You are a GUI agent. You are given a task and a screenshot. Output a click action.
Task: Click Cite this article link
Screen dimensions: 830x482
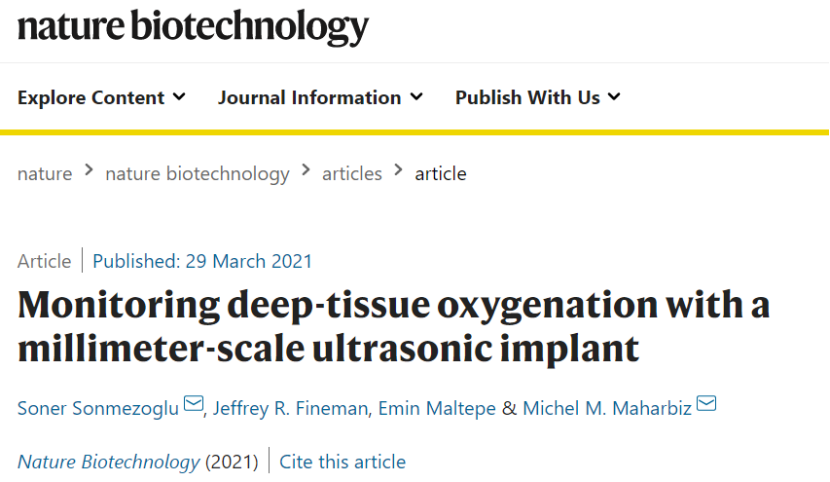point(342,462)
